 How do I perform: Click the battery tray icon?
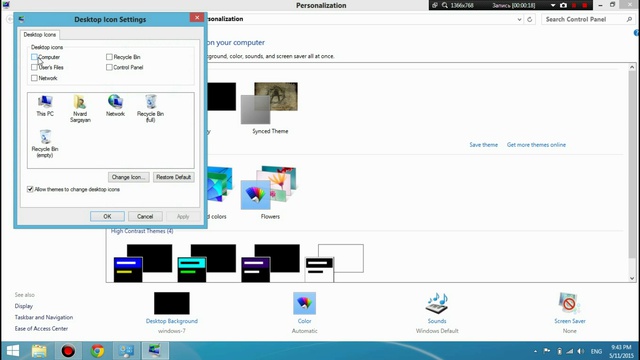(559, 351)
